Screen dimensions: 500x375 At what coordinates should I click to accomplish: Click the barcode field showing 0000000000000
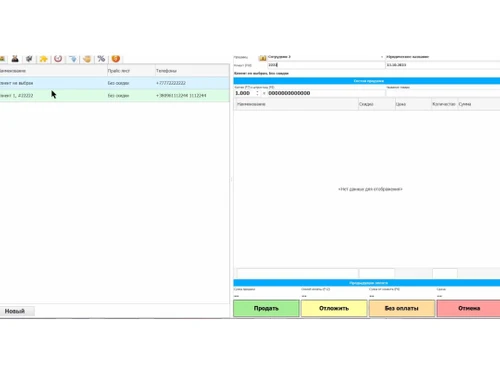click(326, 93)
